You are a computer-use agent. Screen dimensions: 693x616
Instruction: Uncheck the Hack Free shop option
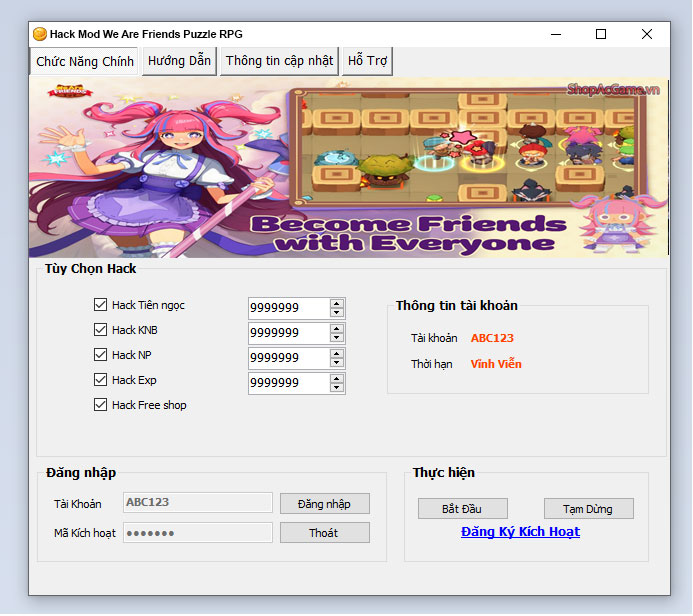tap(100, 405)
